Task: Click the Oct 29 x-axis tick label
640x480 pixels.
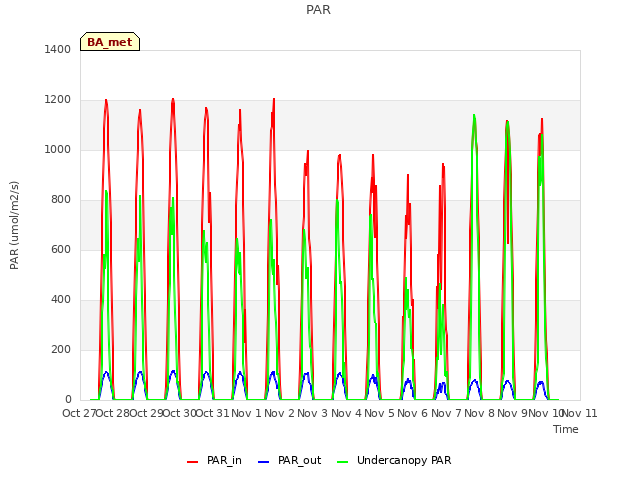Action: point(146,413)
